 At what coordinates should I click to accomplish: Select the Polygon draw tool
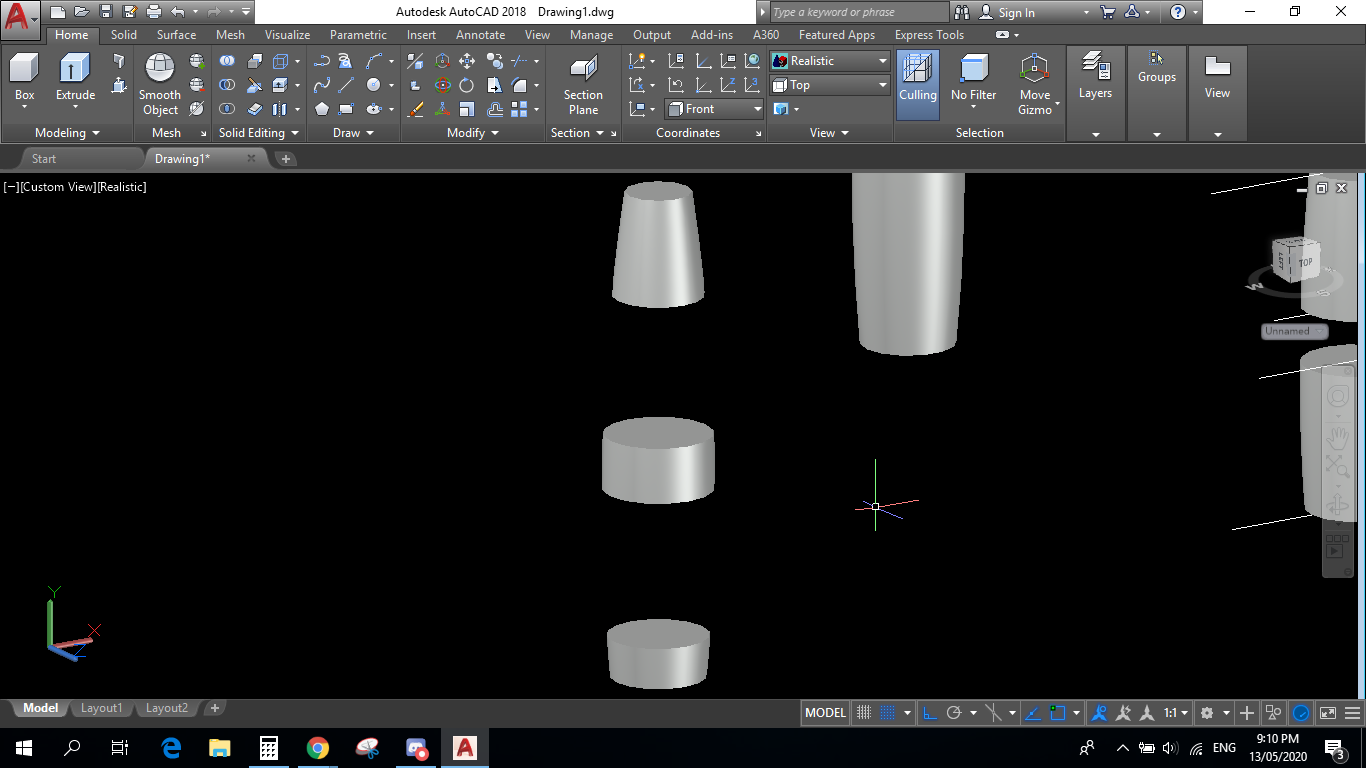click(321, 109)
